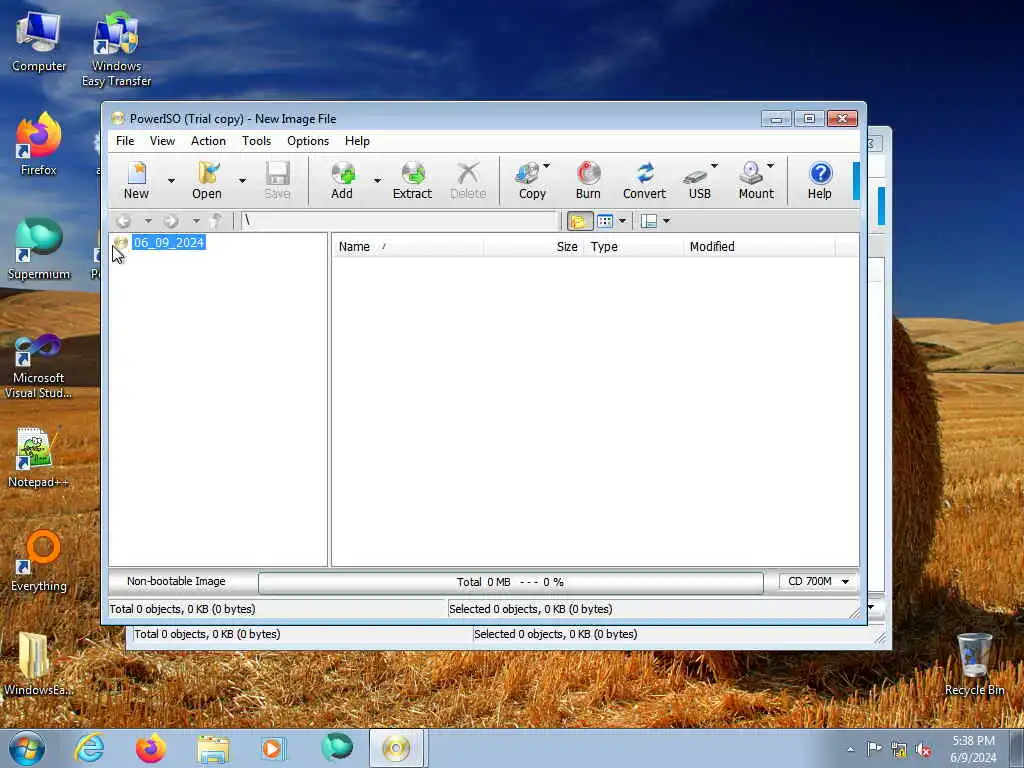Image resolution: width=1024 pixels, height=768 pixels.
Task: Click the pane layout icon
Action: click(648, 221)
